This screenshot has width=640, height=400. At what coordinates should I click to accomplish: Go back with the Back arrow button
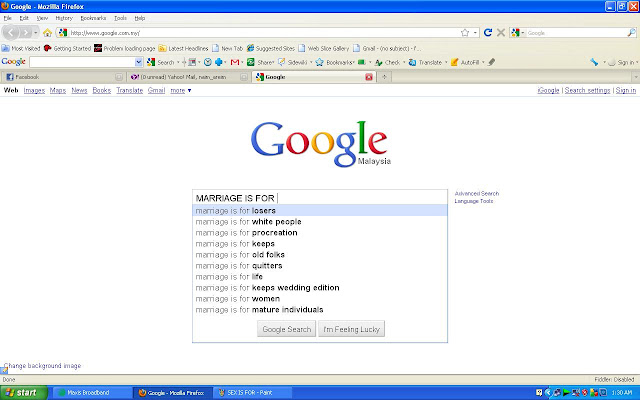(11, 33)
